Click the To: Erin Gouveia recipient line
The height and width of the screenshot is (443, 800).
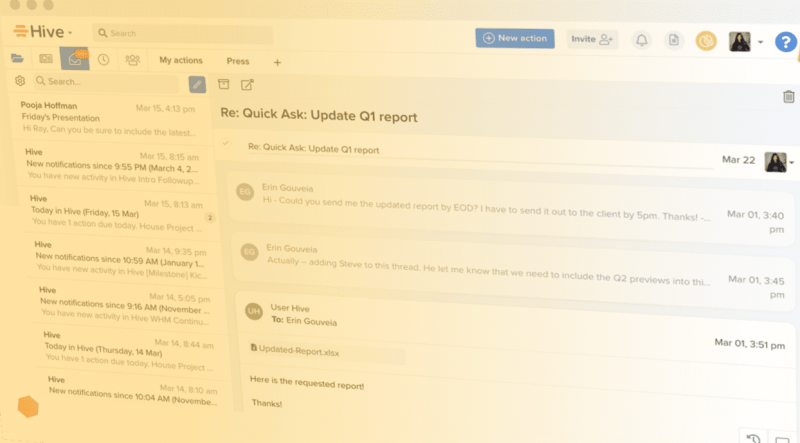point(304,321)
